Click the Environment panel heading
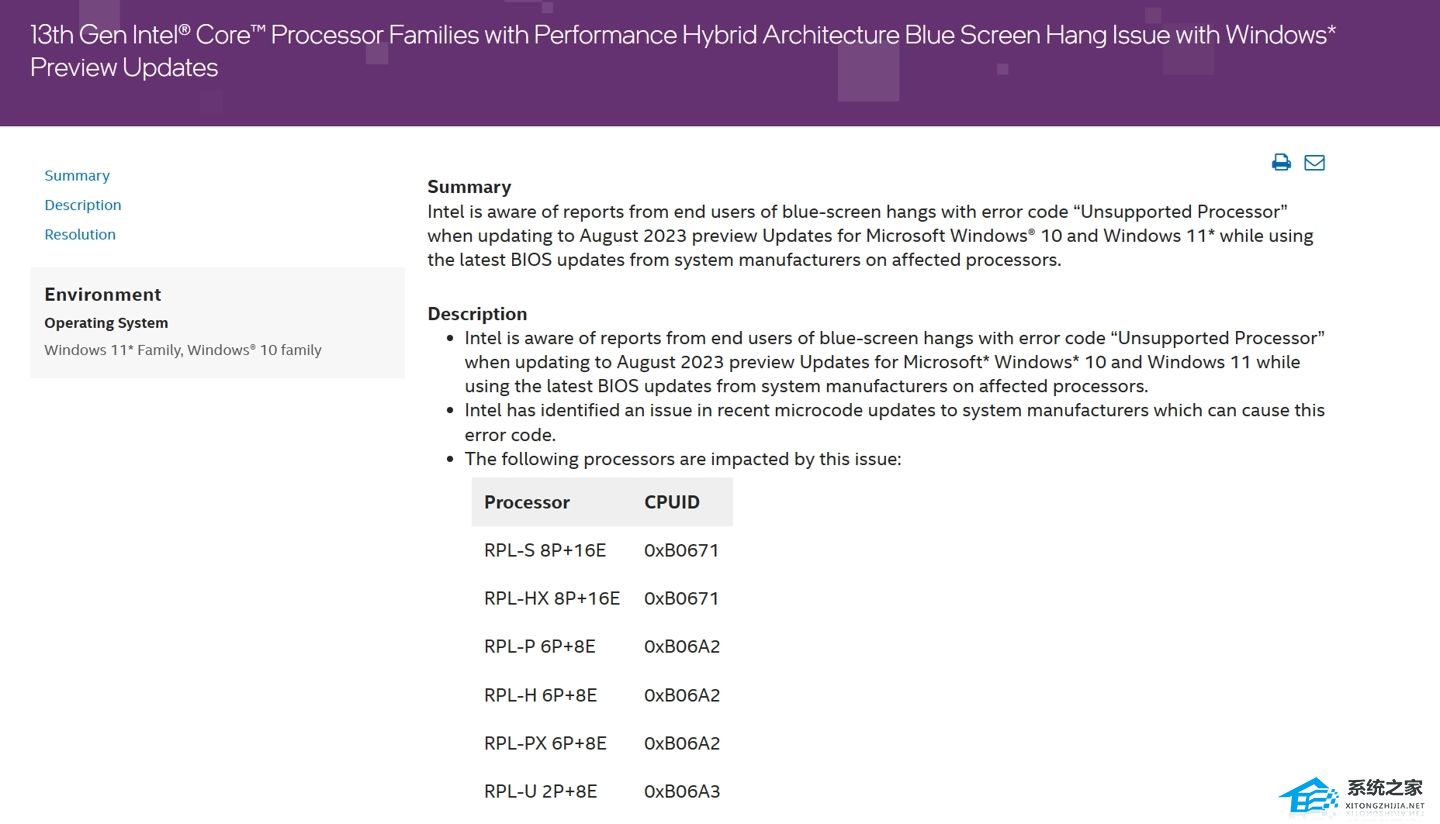Viewport: 1440px width, 824px height. (103, 294)
